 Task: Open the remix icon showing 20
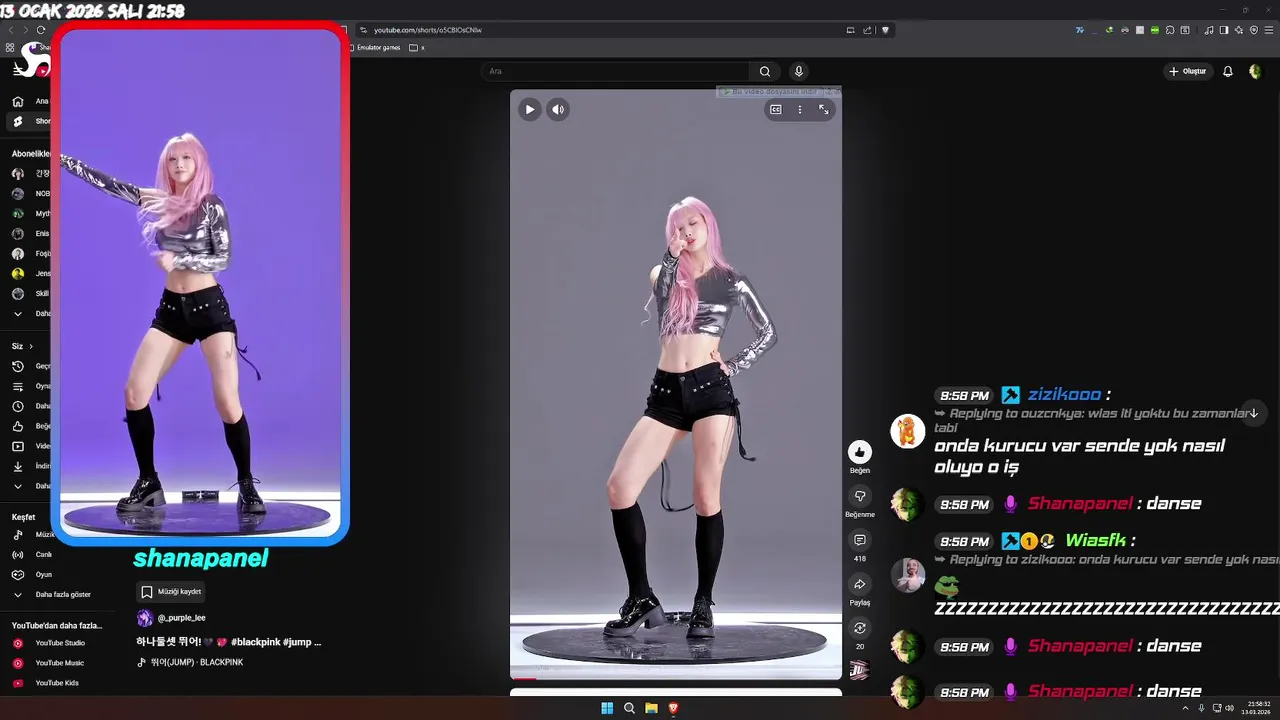[860, 628]
